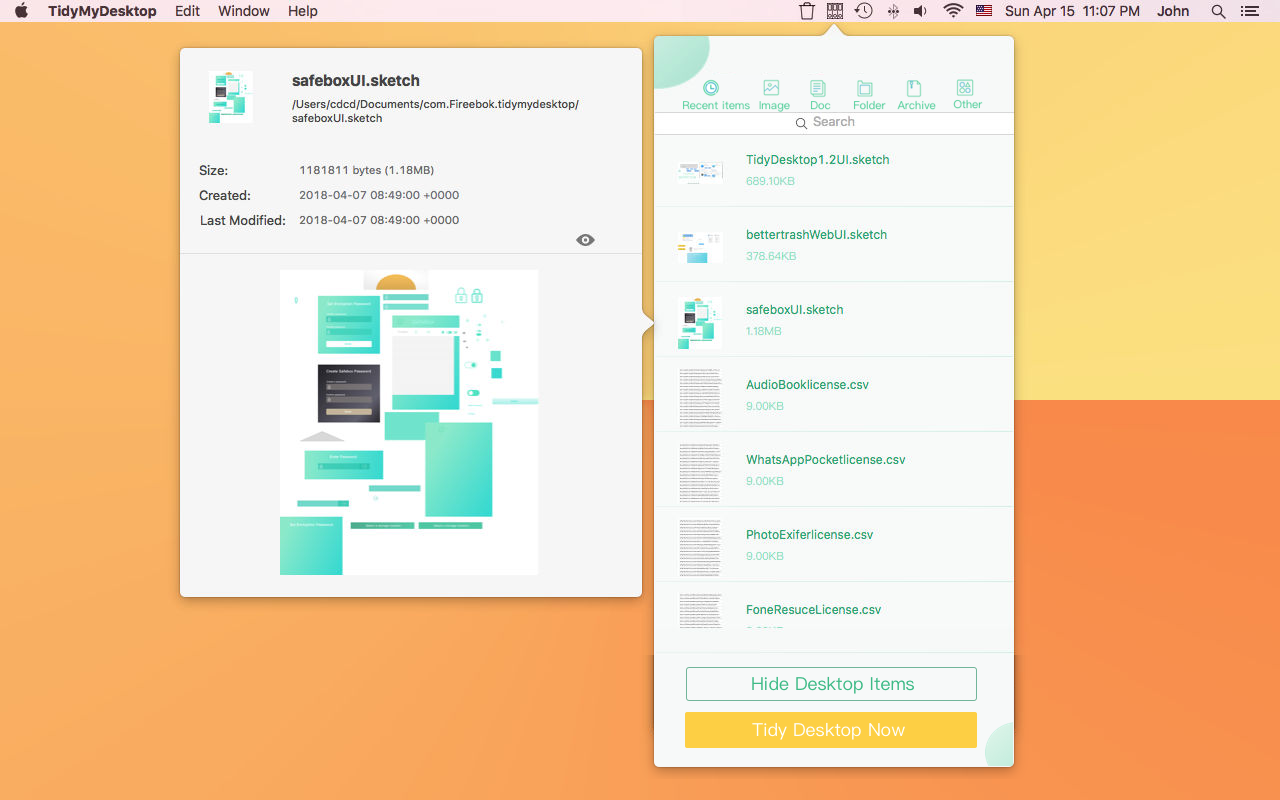Open the Help menu
Screen dimensions: 1280x800
pos(303,11)
